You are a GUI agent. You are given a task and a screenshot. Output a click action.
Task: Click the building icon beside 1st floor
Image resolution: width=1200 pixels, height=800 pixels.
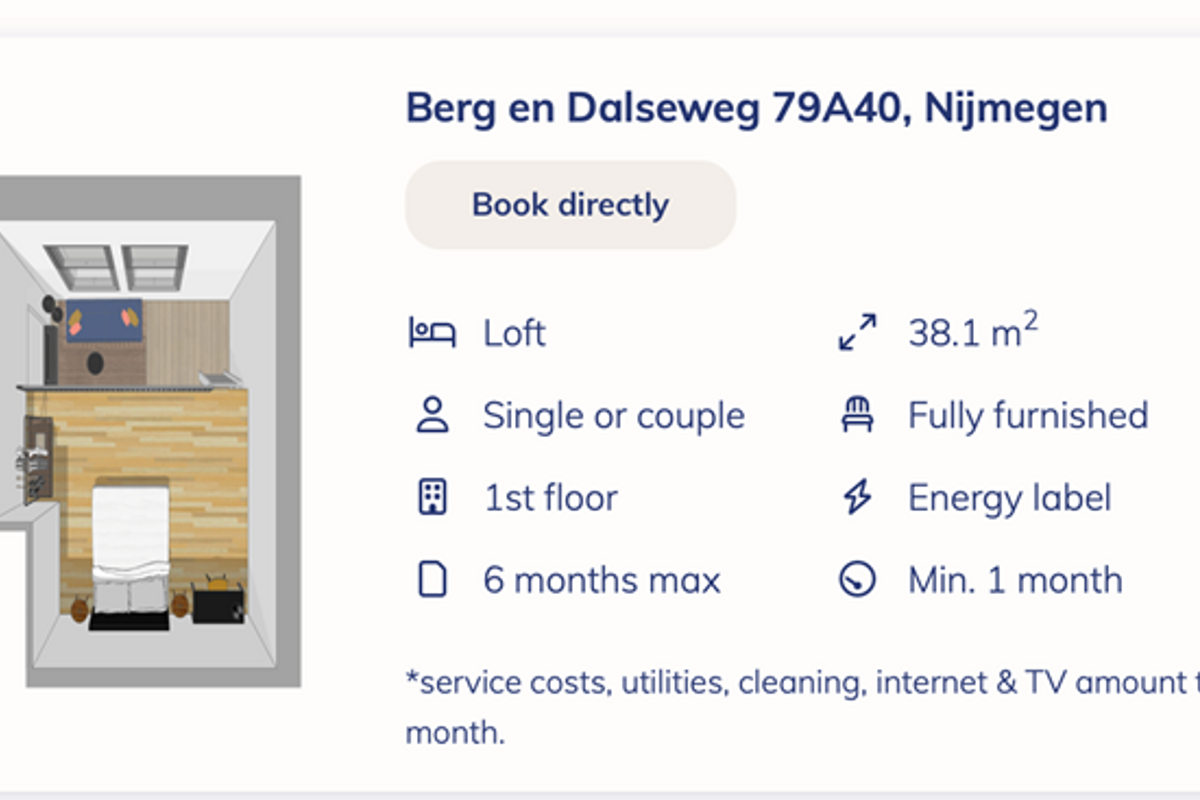point(432,497)
